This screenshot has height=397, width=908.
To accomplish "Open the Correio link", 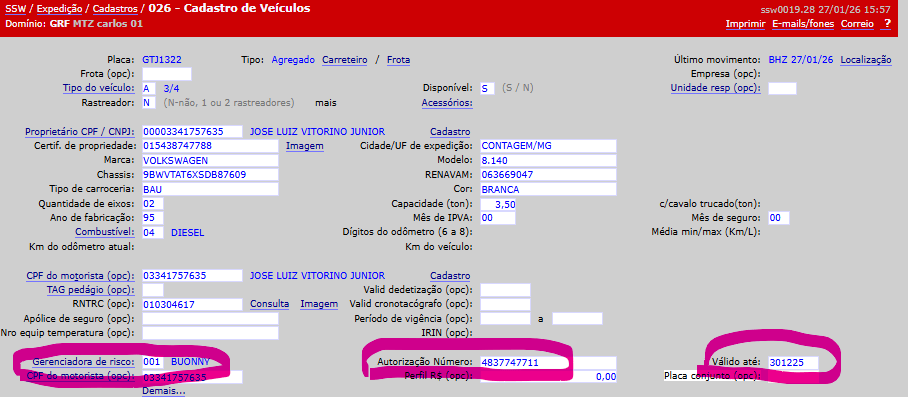I will pyautogui.click(x=857, y=24).
